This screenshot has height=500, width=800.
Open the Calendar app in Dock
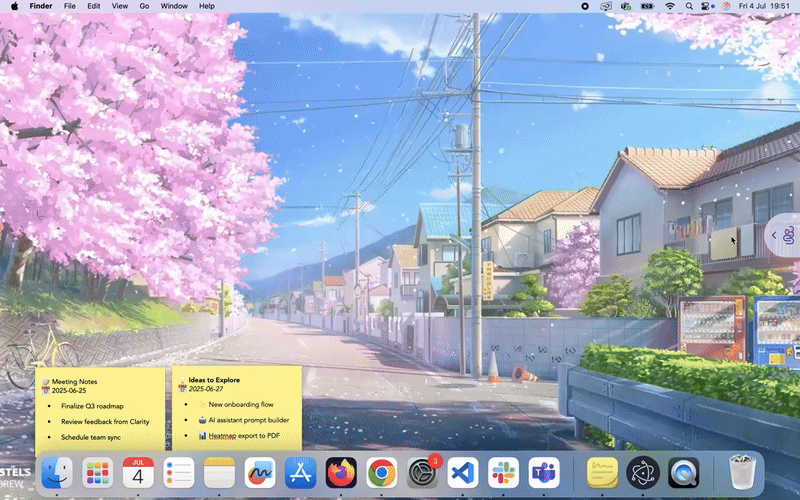coord(138,472)
